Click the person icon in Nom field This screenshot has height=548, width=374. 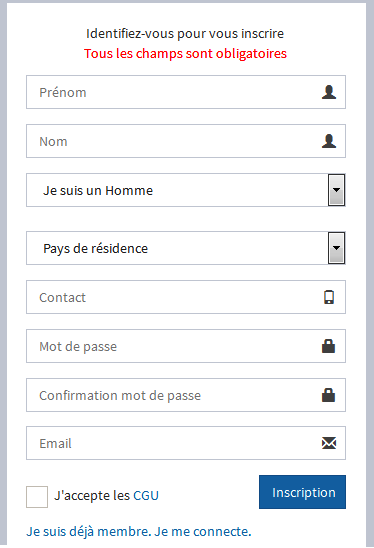tap(329, 141)
